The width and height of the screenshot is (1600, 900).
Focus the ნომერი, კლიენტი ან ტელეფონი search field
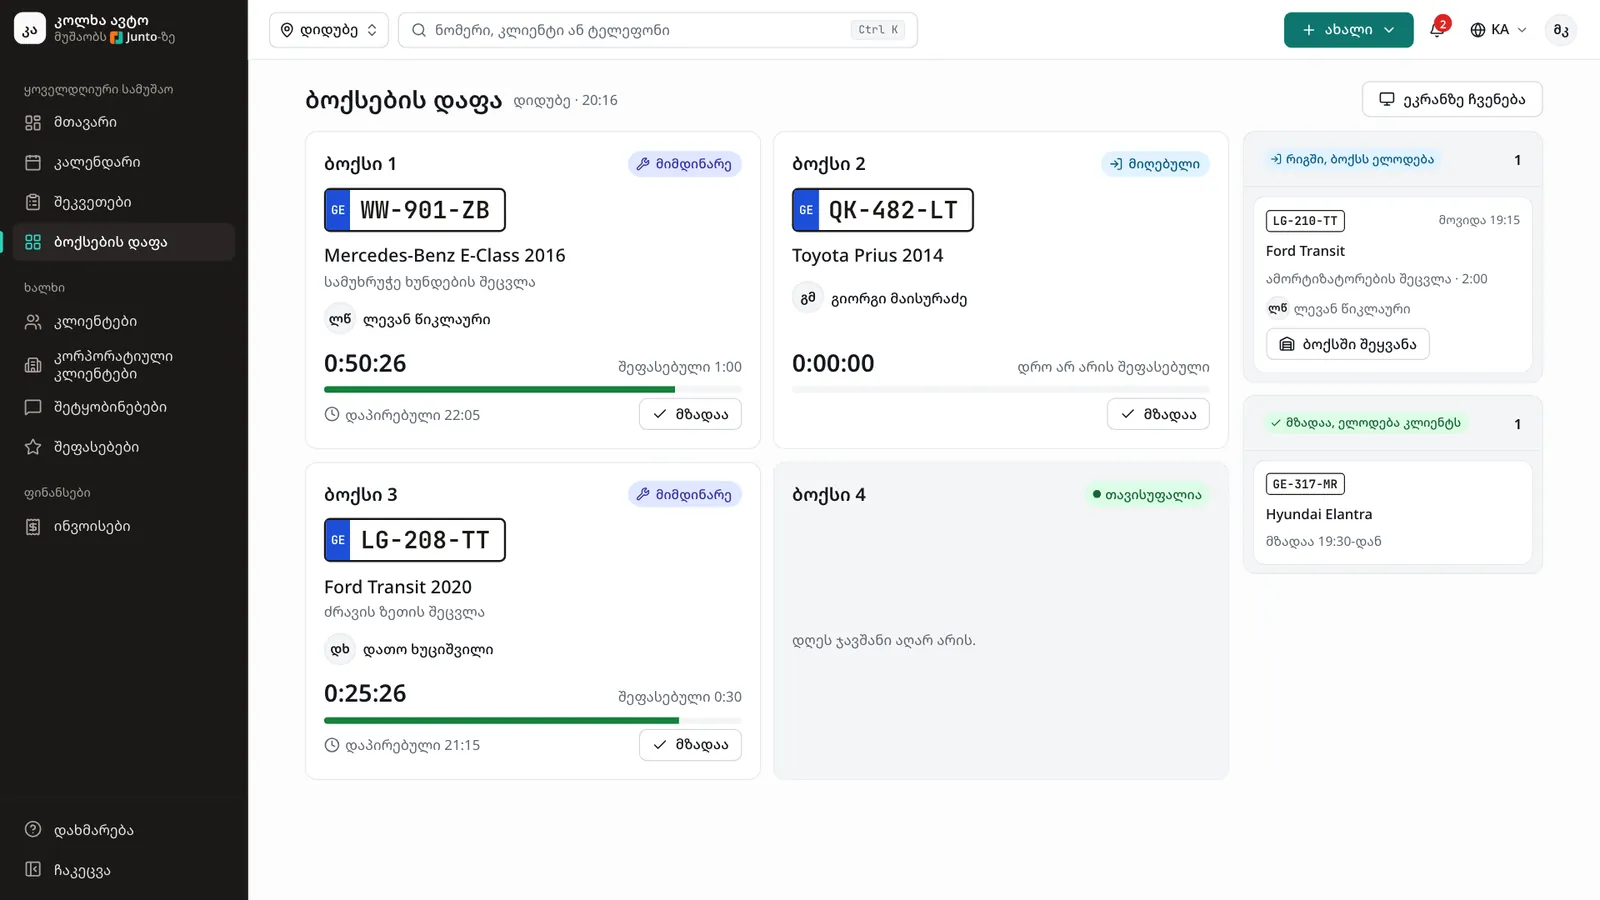[658, 30]
